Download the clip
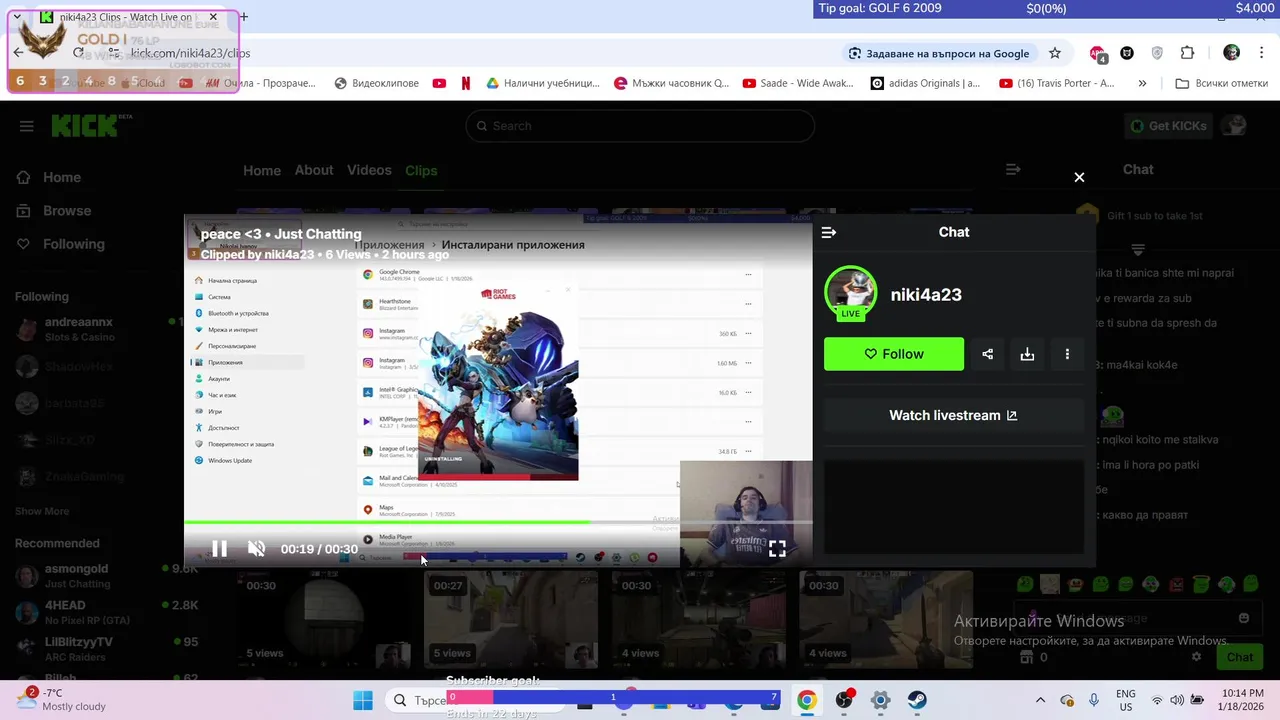The image size is (1280, 720). click(1027, 354)
